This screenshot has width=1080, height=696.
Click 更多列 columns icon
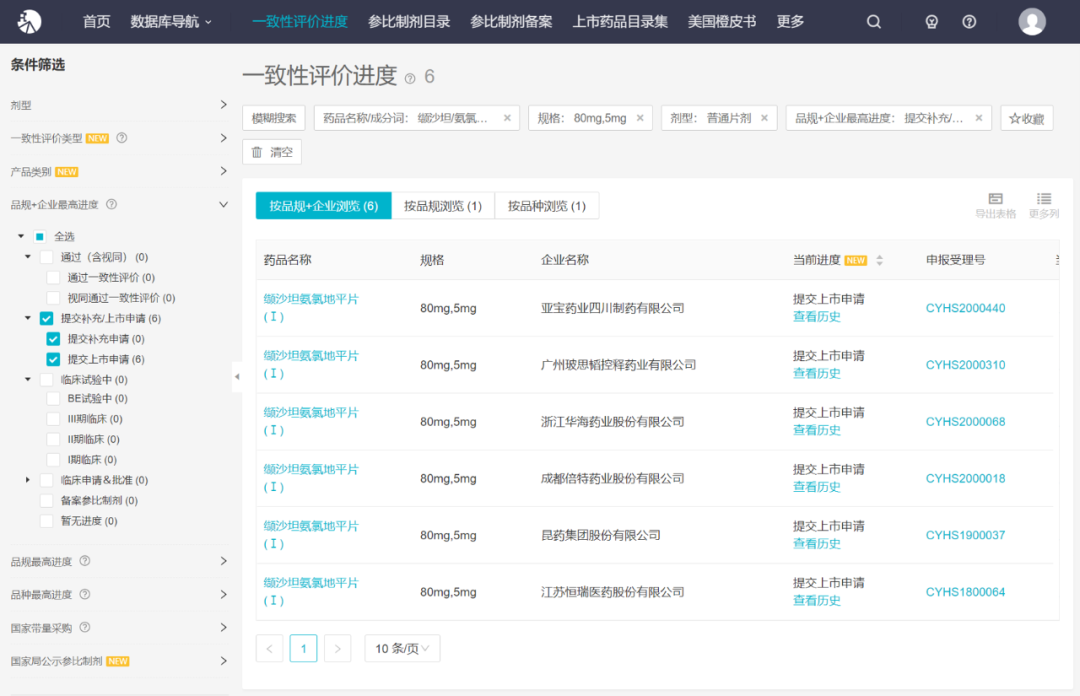pyautogui.click(x=1044, y=205)
